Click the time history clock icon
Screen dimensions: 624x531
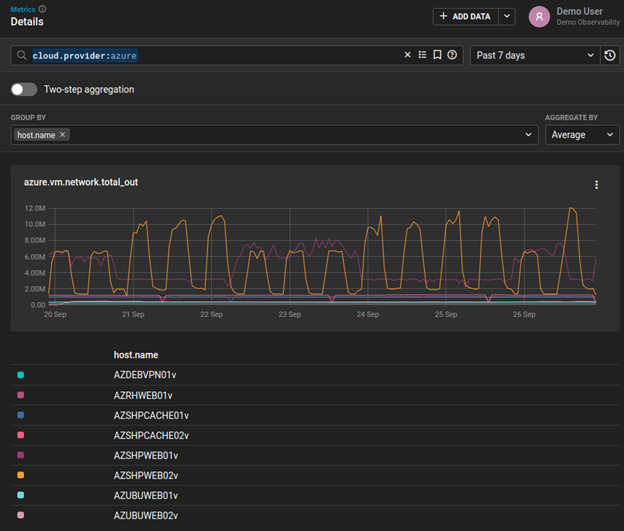(610, 56)
